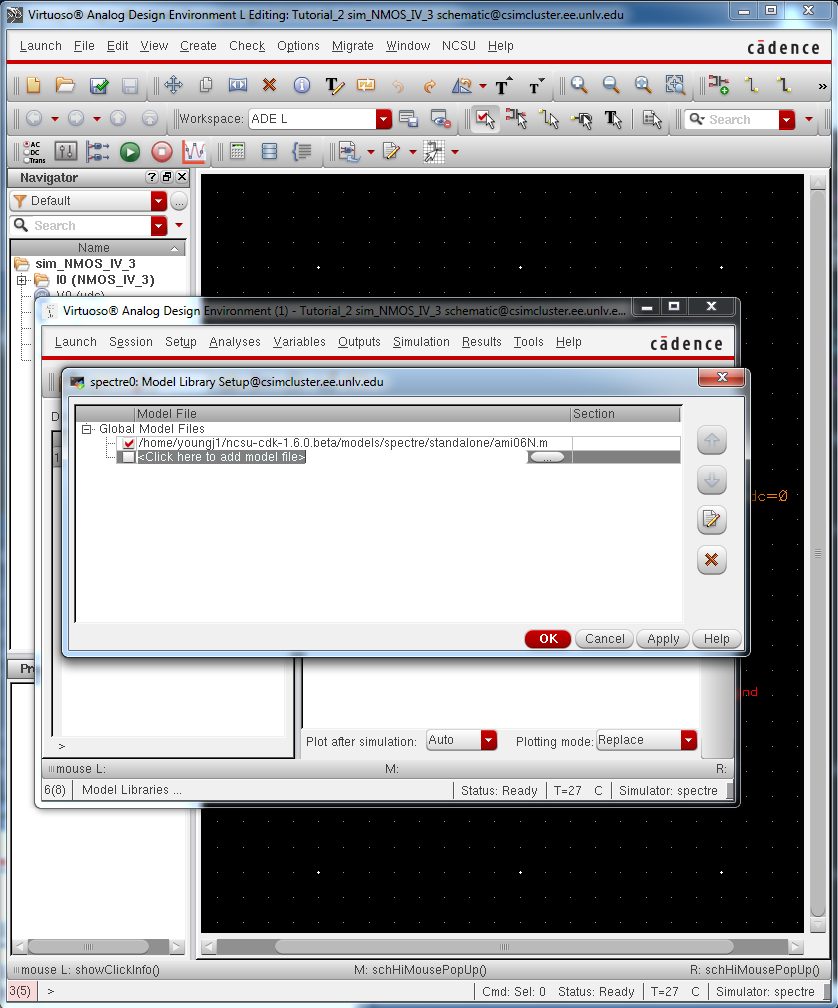The height and width of the screenshot is (1008, 838).
Task: Run the simulation with green play button
Action: pyautogui.click(x=130, y=151)
